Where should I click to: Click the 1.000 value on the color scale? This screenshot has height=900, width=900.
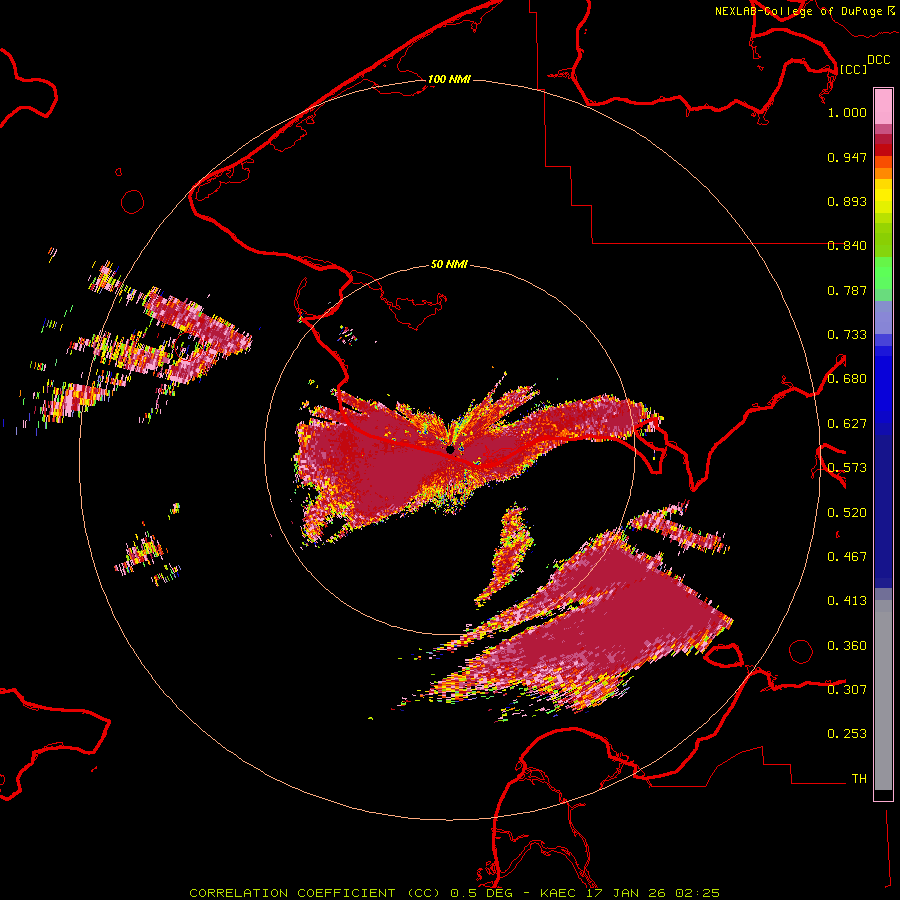coord(847,112)
